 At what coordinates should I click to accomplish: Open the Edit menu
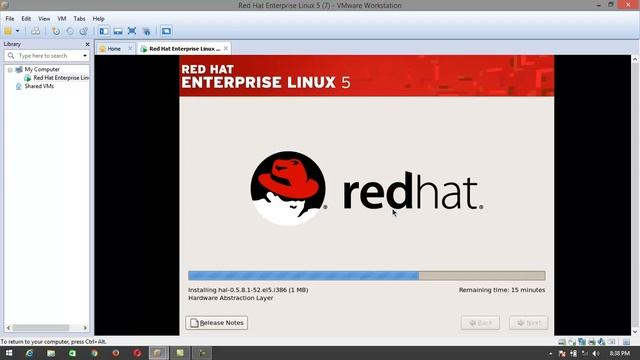pos(26,19)
